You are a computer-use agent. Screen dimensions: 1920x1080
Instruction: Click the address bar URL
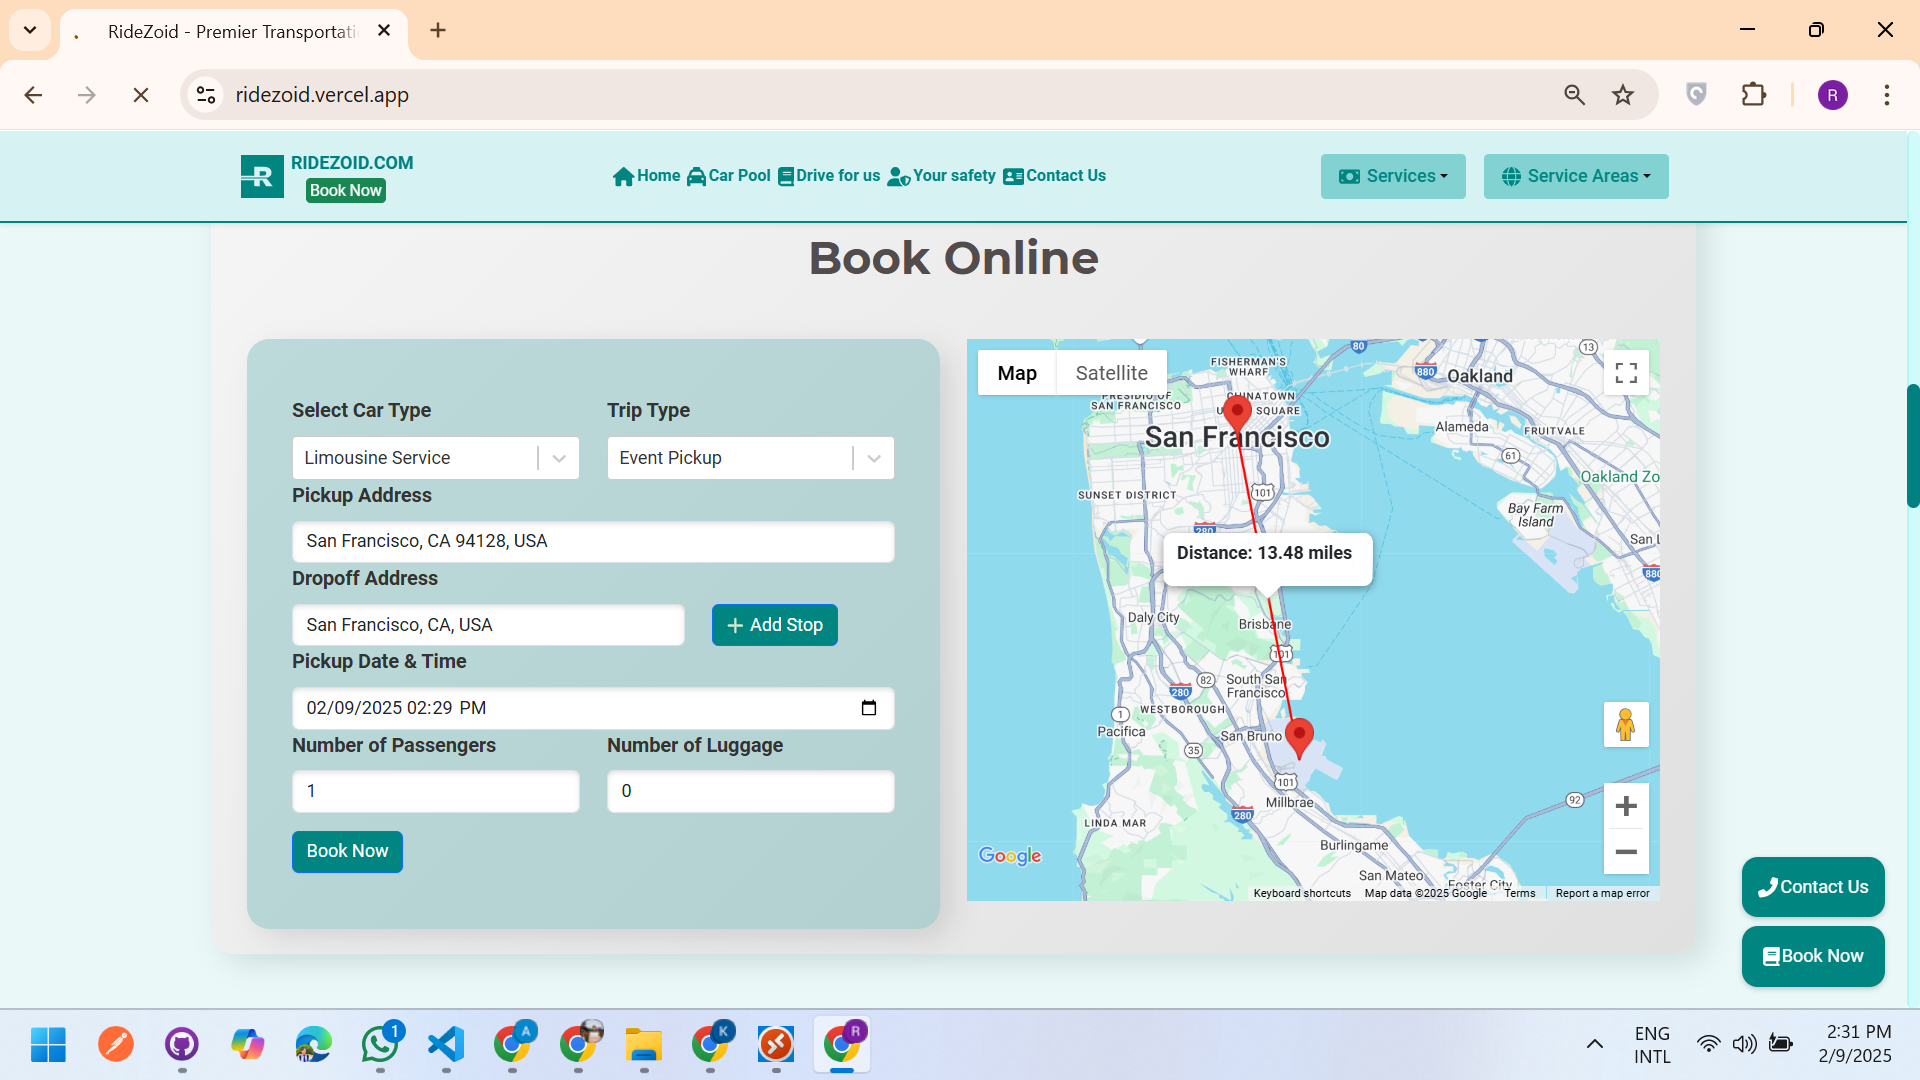tap(322, 95)
